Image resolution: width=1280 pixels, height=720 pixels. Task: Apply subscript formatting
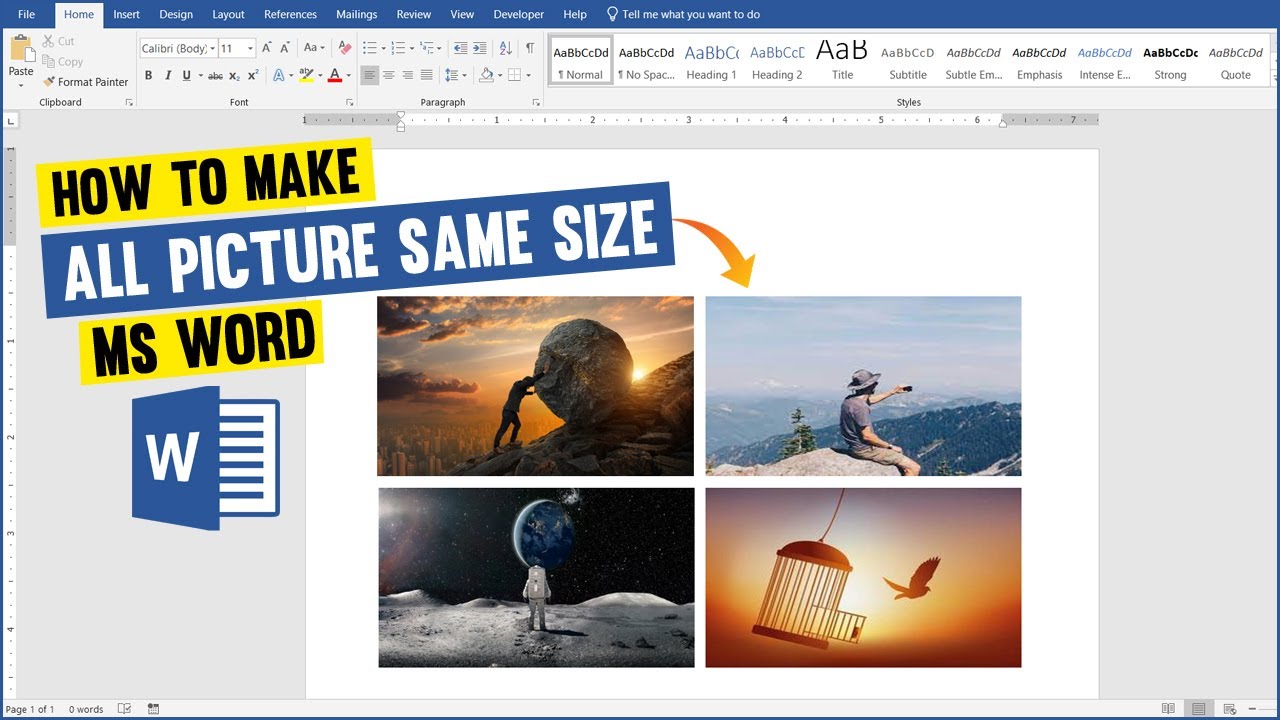pyautogui.click(x=234, y=75)
